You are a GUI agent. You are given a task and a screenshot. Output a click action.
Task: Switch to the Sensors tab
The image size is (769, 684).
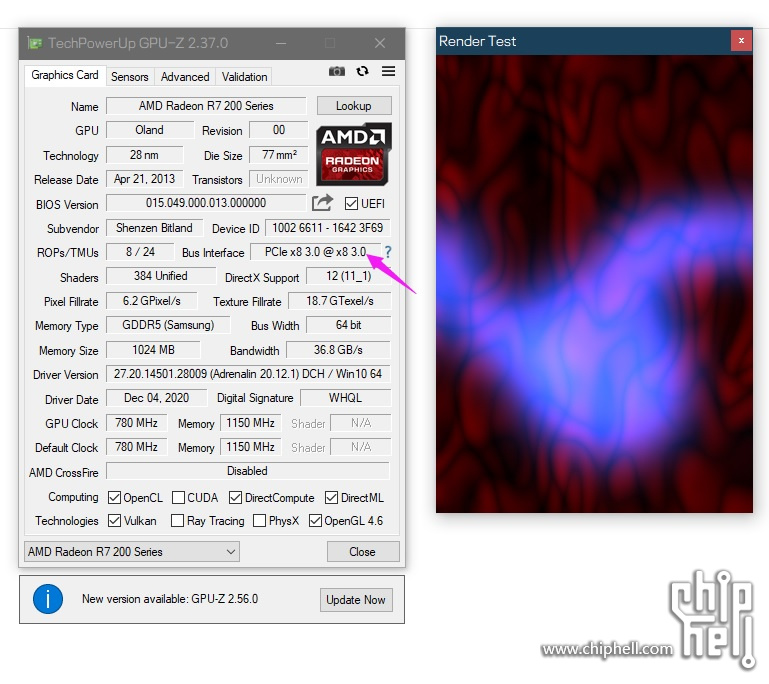pos(129,77)
